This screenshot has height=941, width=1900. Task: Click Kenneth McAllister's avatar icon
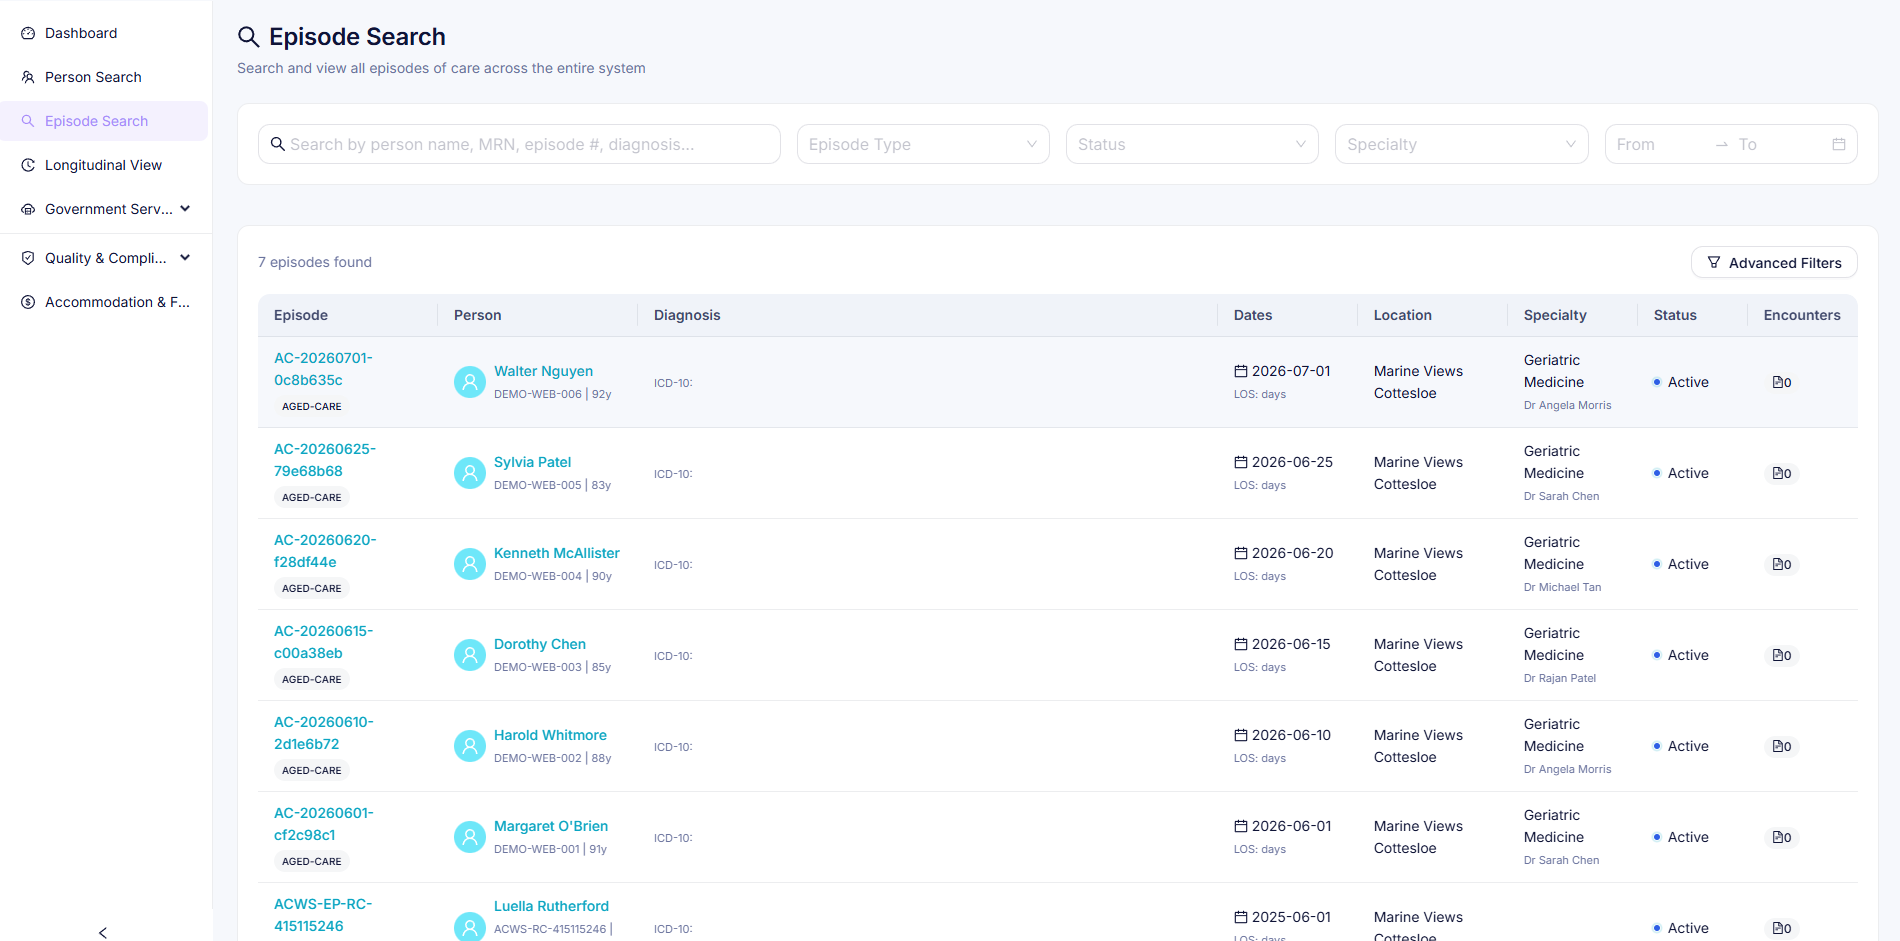pyautogui.click(x=470, y=564)
